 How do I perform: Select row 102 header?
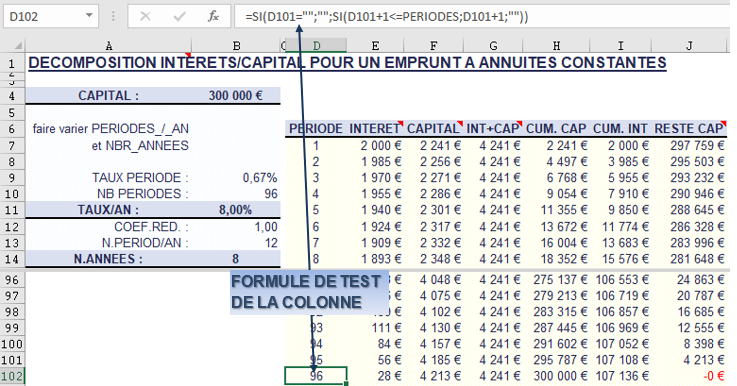tap(12, 376)
